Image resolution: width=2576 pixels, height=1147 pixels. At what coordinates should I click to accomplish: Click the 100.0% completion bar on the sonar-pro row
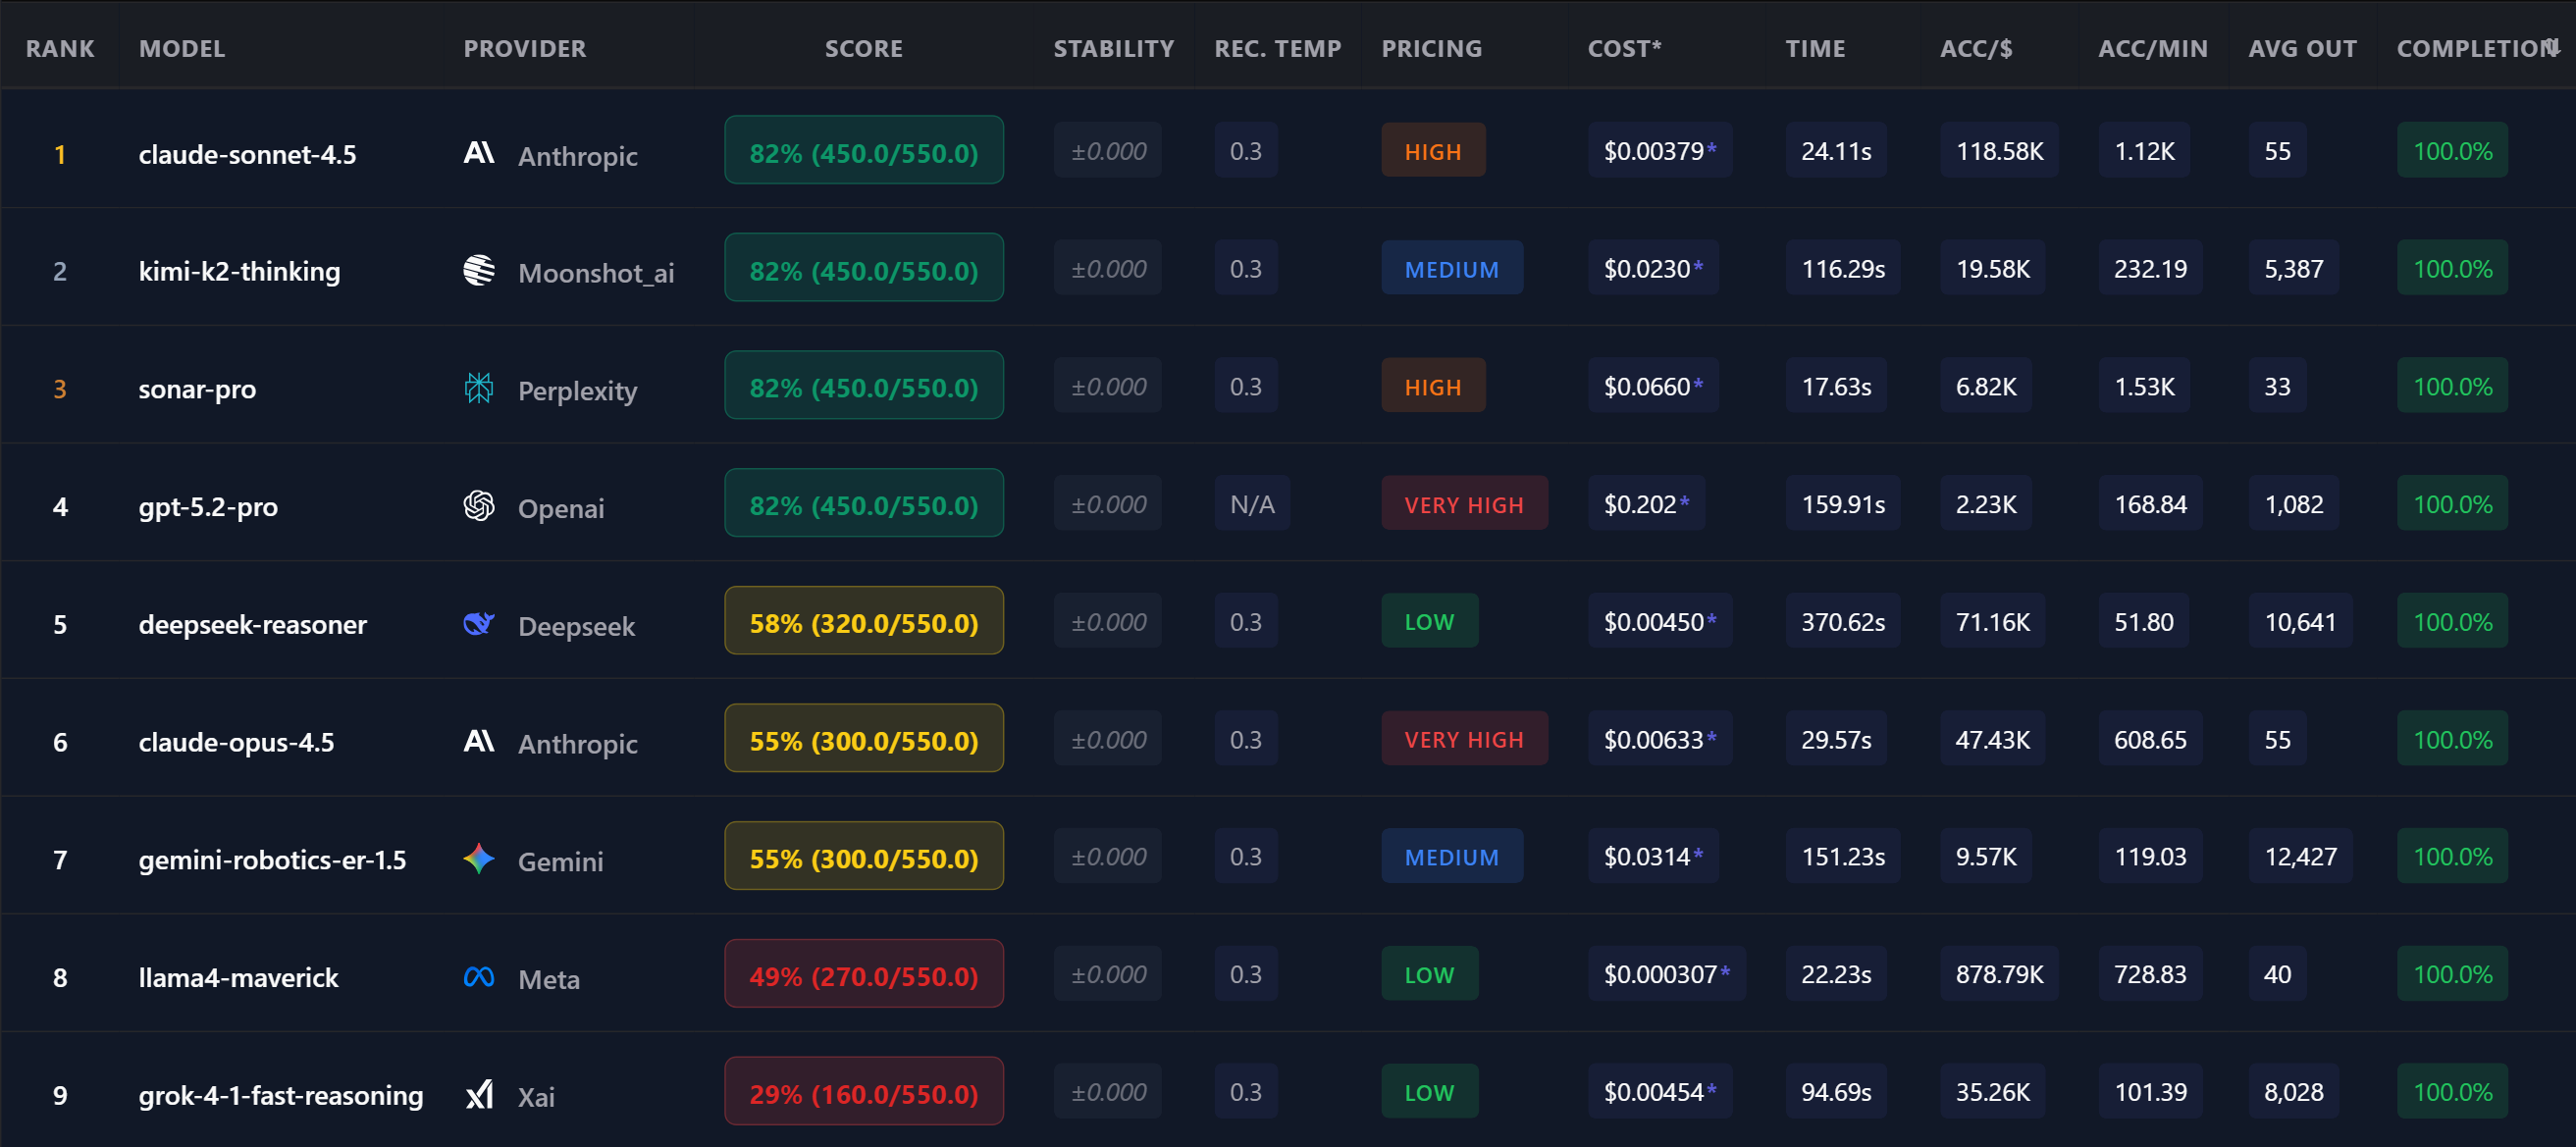2451,385
